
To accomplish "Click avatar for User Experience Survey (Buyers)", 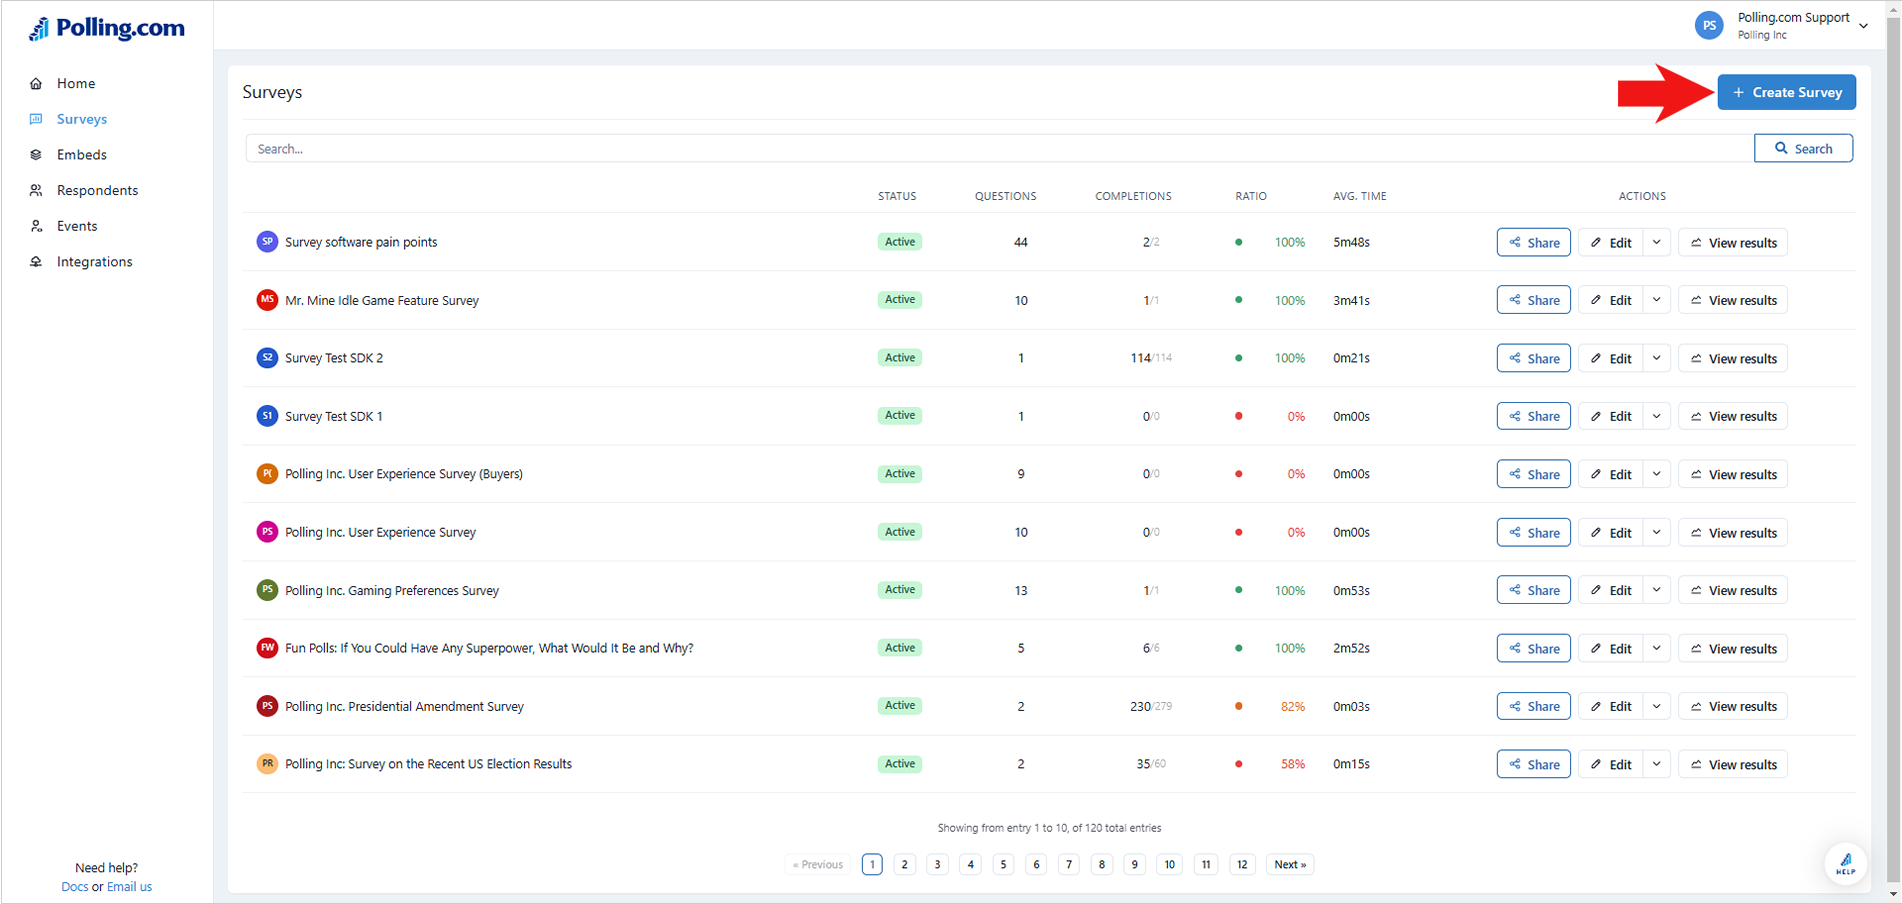I will click(267, 474).
